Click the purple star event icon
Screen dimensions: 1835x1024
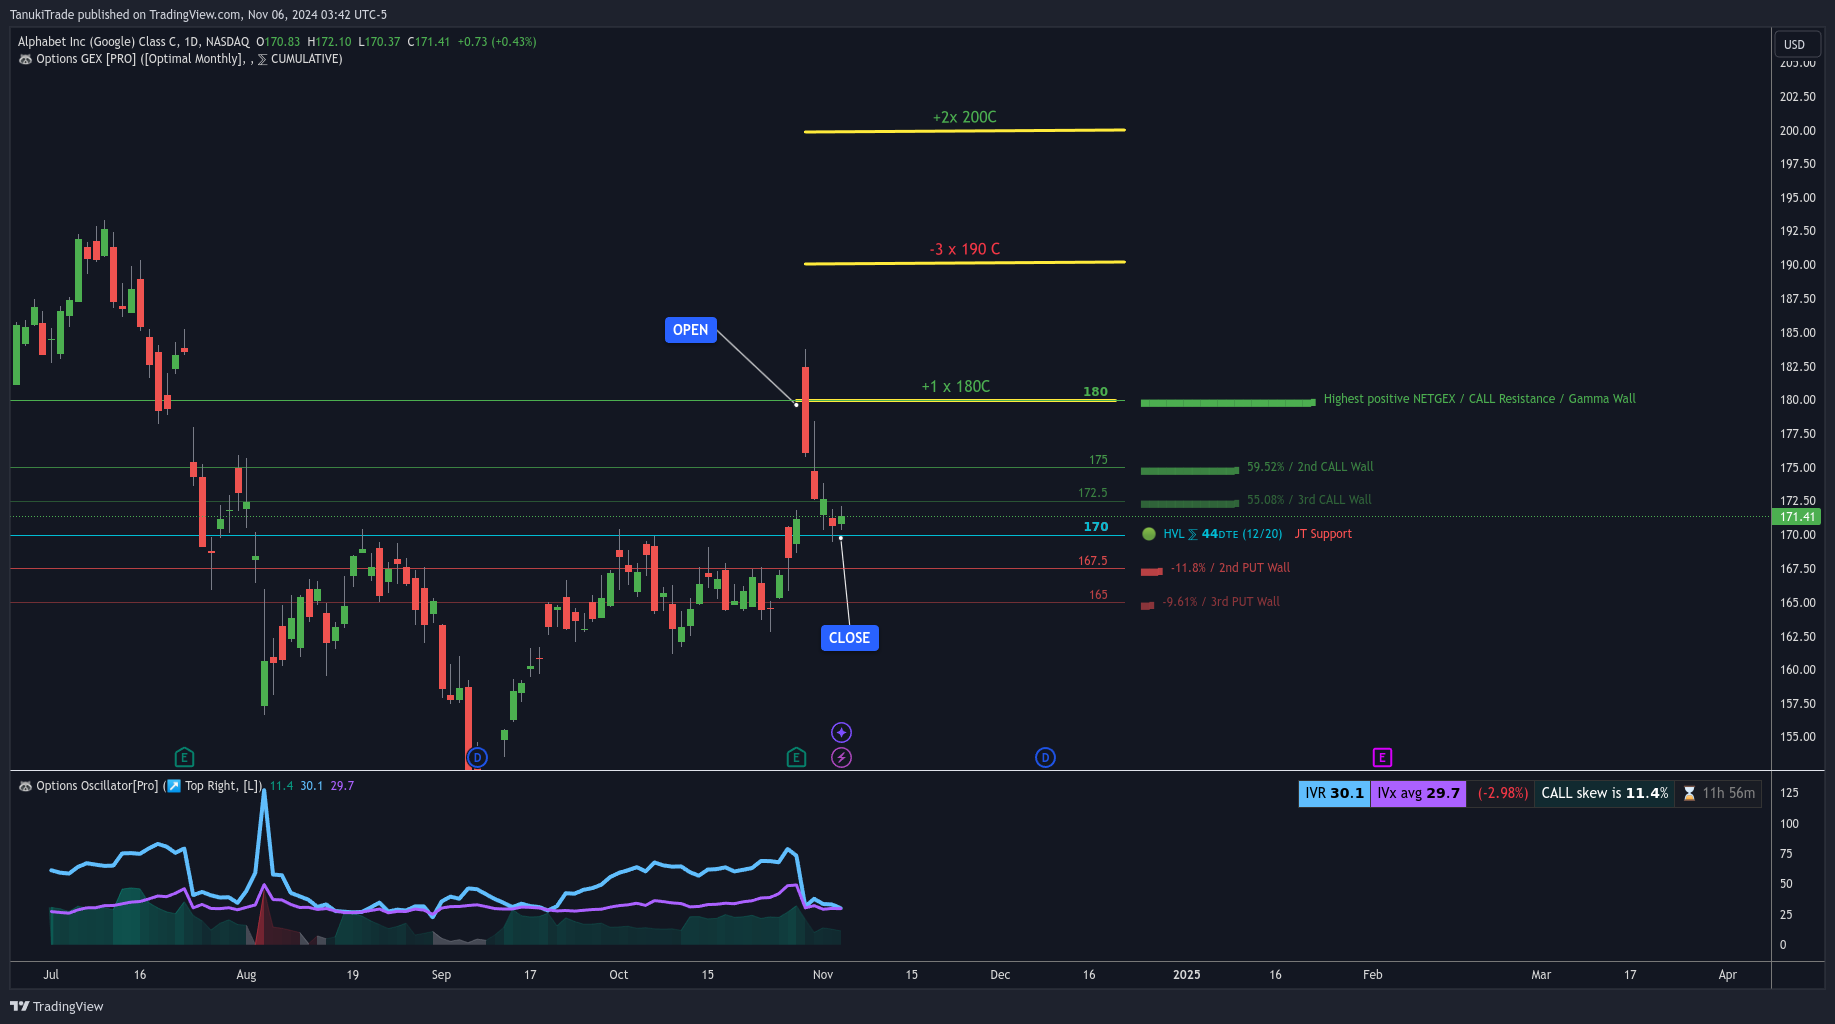point(842,733)
